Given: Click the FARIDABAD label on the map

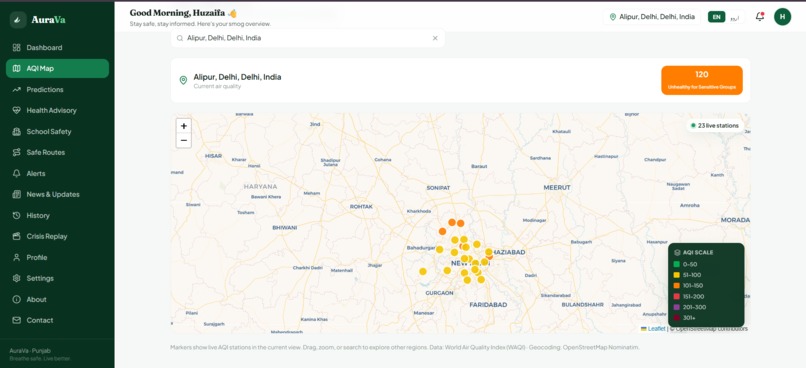Looking at the screenshot, I should (488, 305).
